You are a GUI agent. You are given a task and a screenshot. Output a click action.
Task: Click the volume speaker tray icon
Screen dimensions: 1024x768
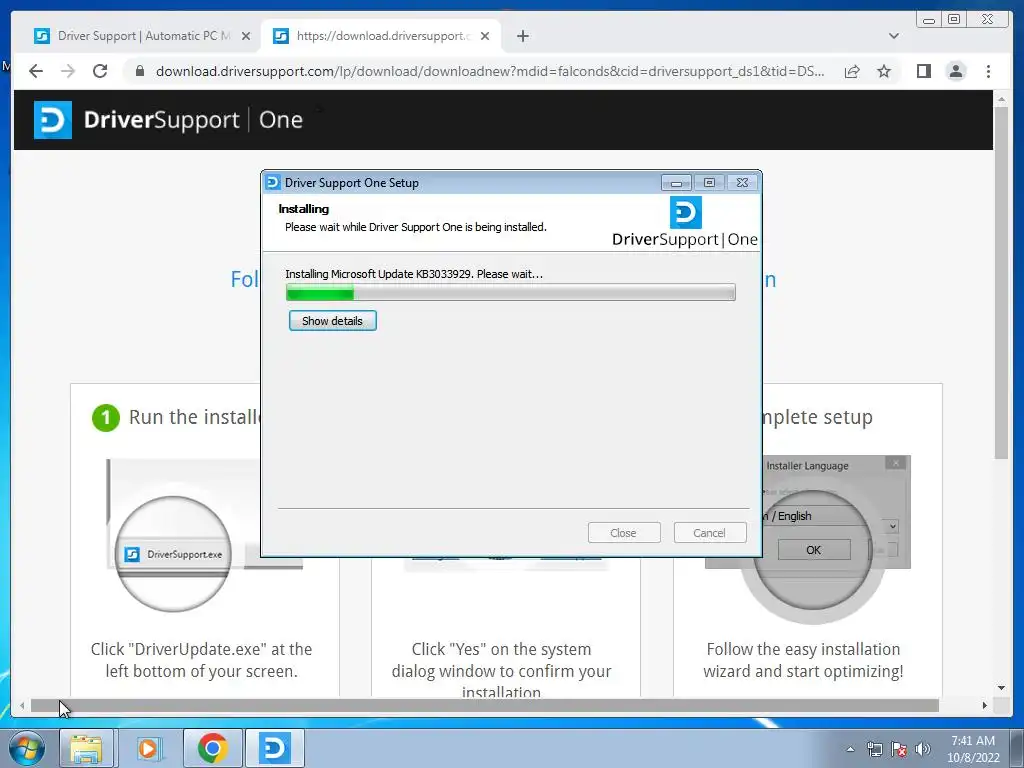[x=923, y=749]
